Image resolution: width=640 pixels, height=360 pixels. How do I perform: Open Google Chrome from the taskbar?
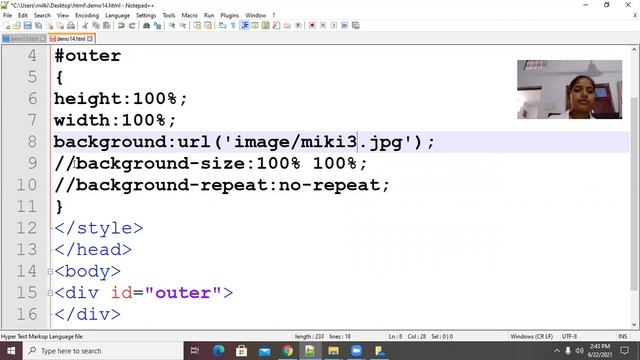(x=287, y=351)
